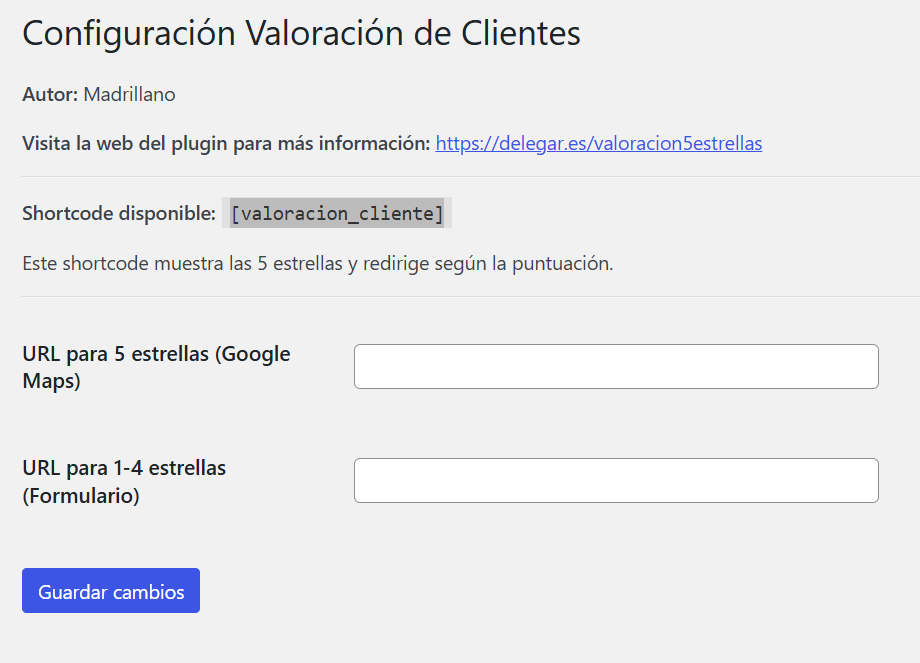Click the word 'Clientes' in the page title
Screen dimensions: 920x663
click(520, 33)
